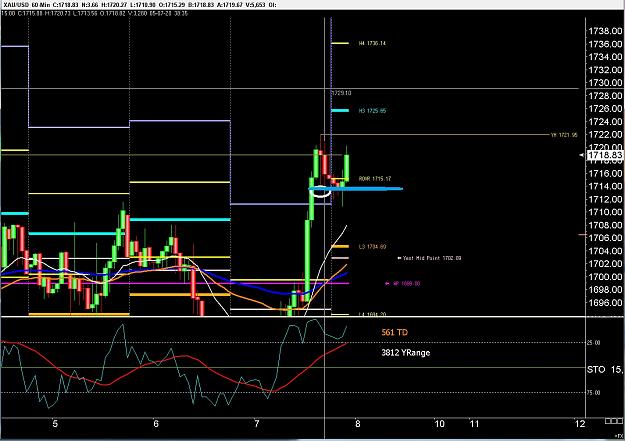
Task: Click the three-square chart control in bottom corner
Action: click(614, 421)
